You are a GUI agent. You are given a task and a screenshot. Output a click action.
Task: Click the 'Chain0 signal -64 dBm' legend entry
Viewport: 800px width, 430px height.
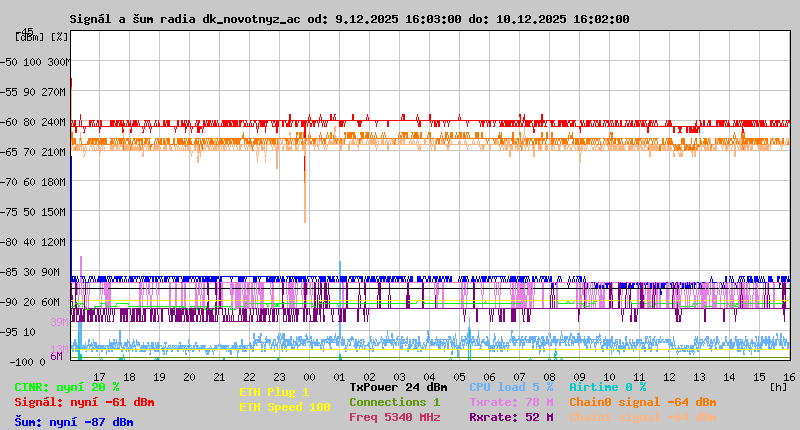[643, 402]
